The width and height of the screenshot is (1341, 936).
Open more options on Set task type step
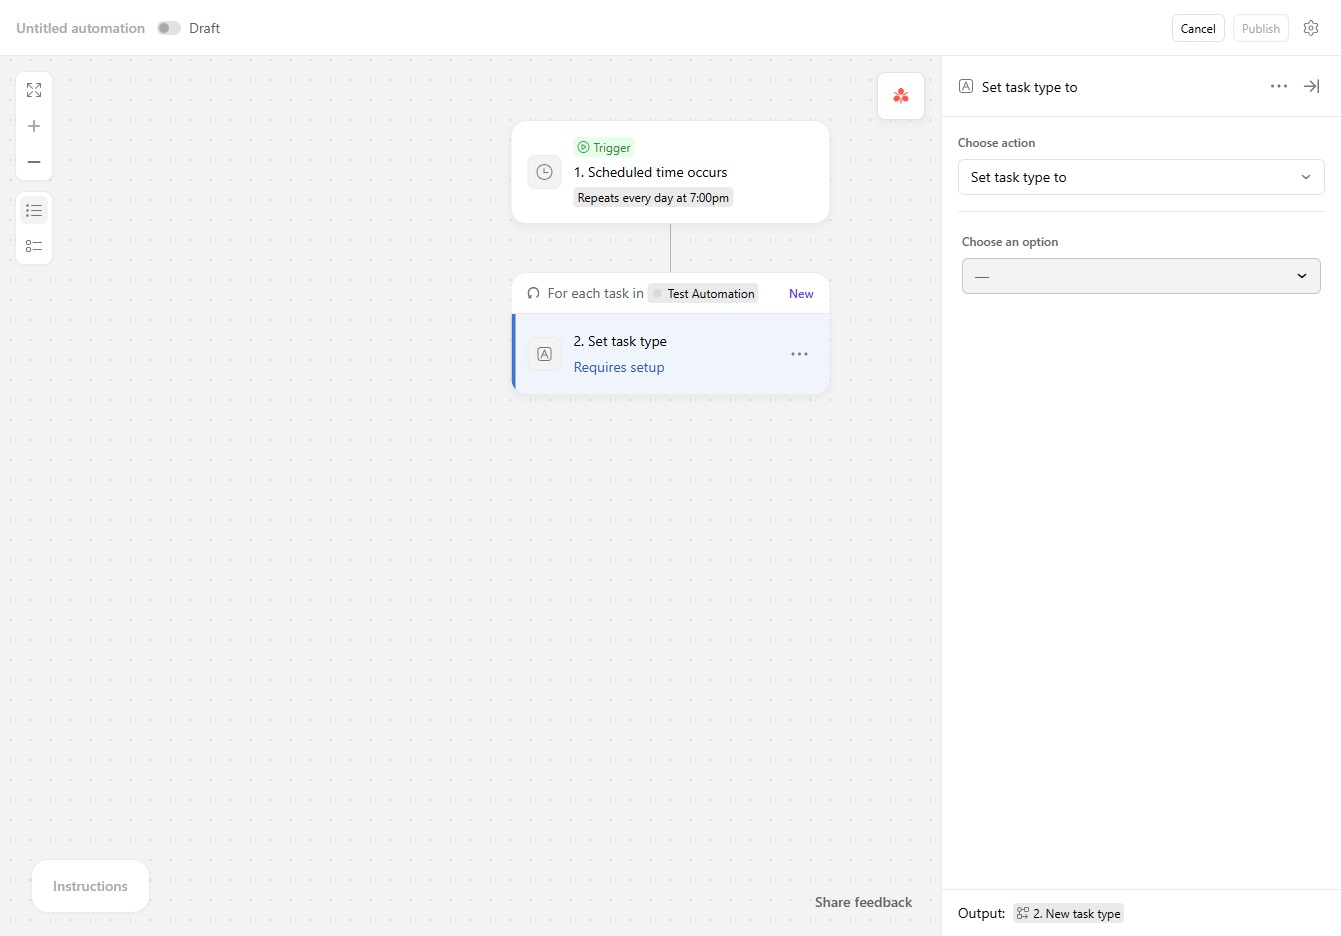click(x=799, y=354)
